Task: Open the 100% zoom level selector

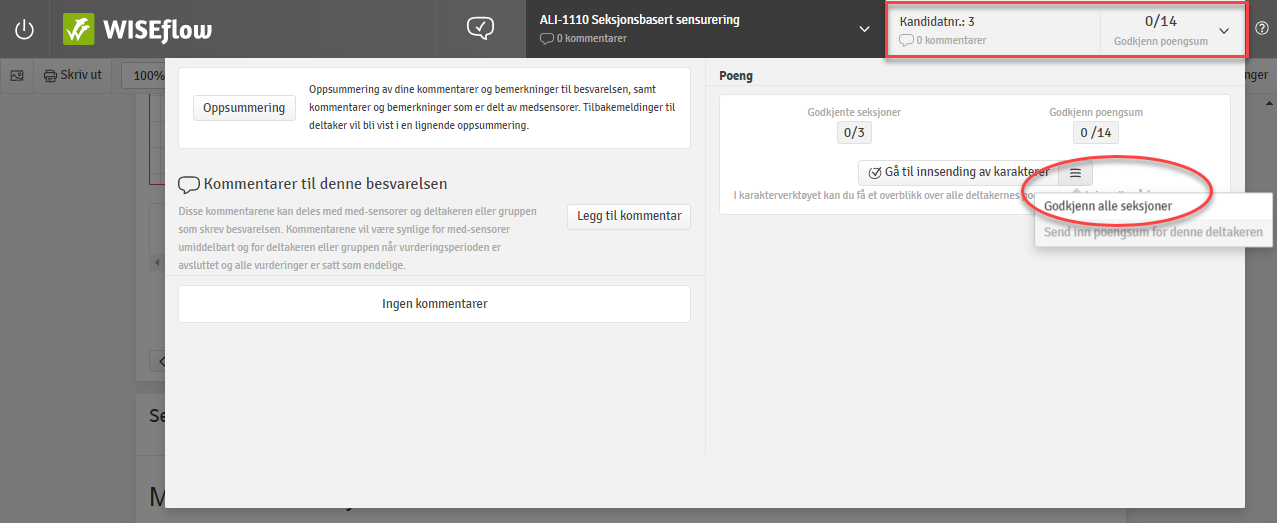Action: (145, 75)
